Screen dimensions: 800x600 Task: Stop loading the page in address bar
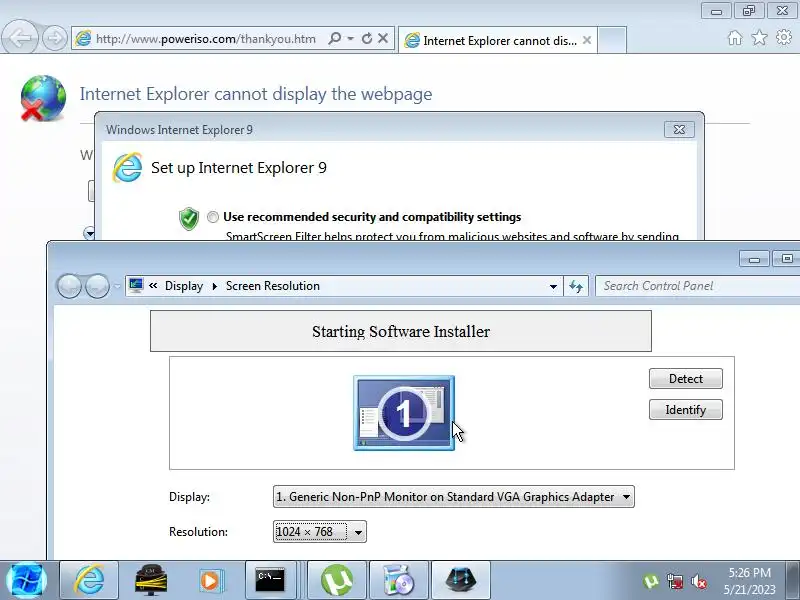[383, 38]
